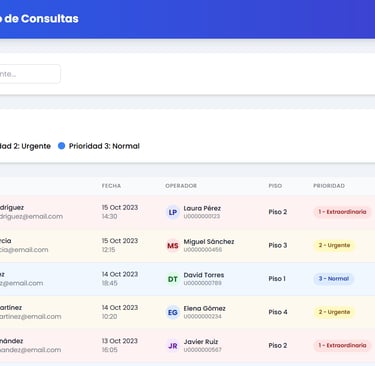The width and height of the screenshot is (375, 366).
Task: Select operator name Elena Gómez
Action: pyautogui.click(x=204, y=308)
